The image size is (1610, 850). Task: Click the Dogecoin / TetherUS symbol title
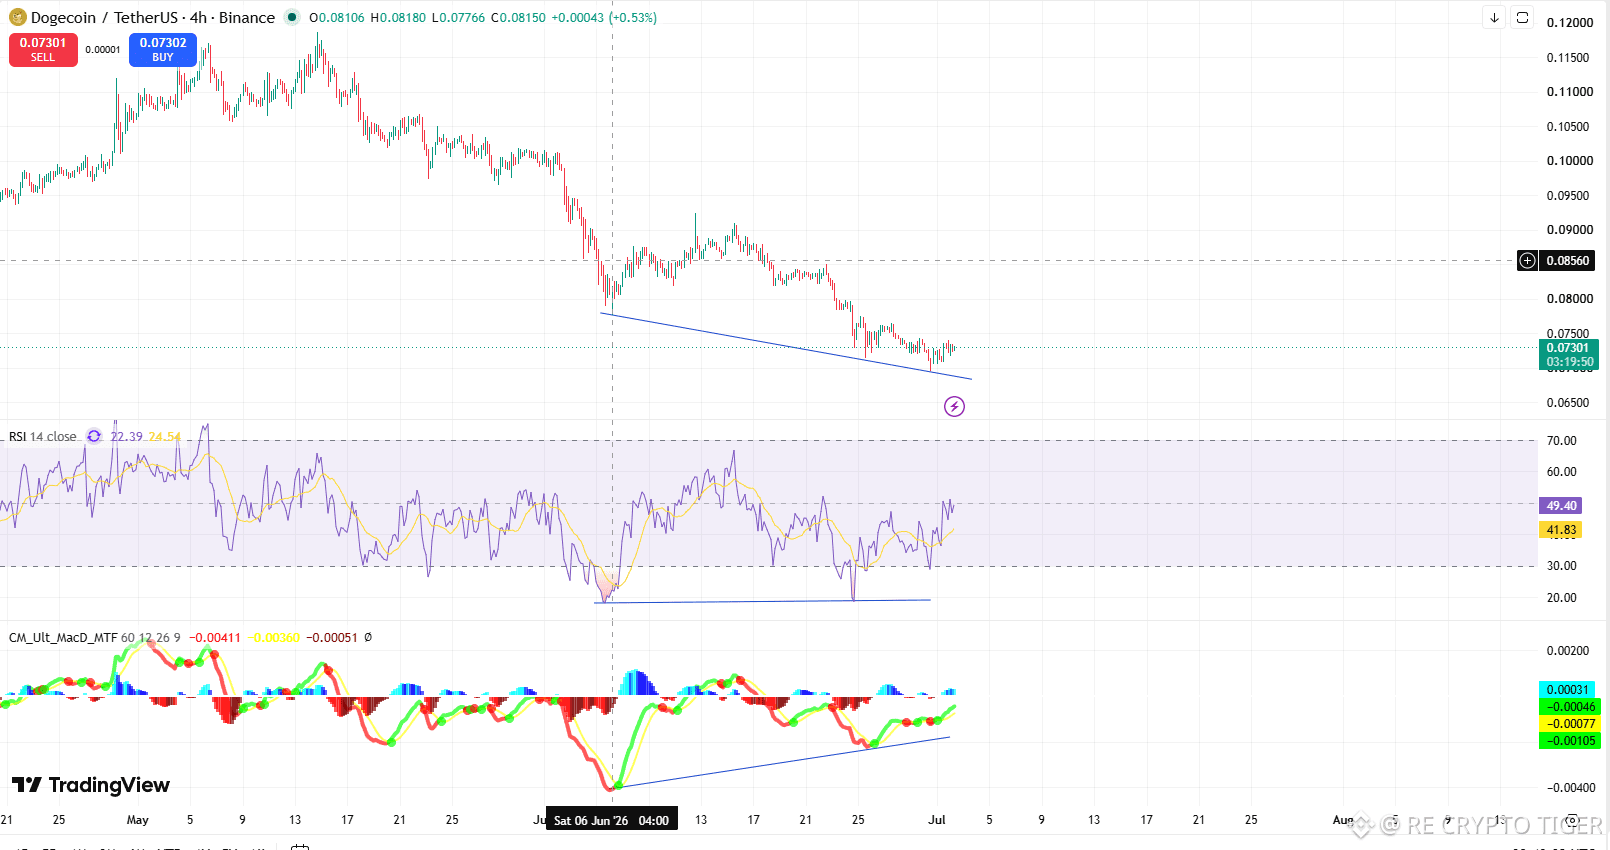click(x=153, y=17)
